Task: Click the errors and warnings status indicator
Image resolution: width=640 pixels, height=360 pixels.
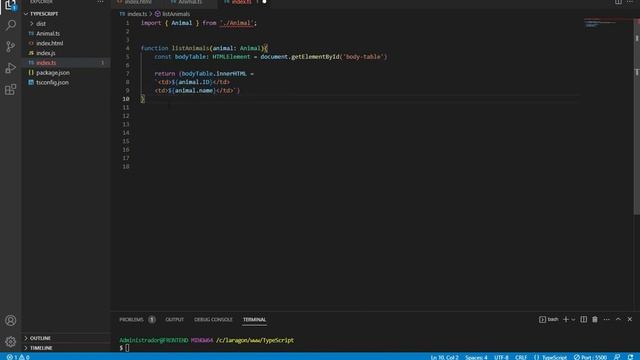Action: (18, 357)
